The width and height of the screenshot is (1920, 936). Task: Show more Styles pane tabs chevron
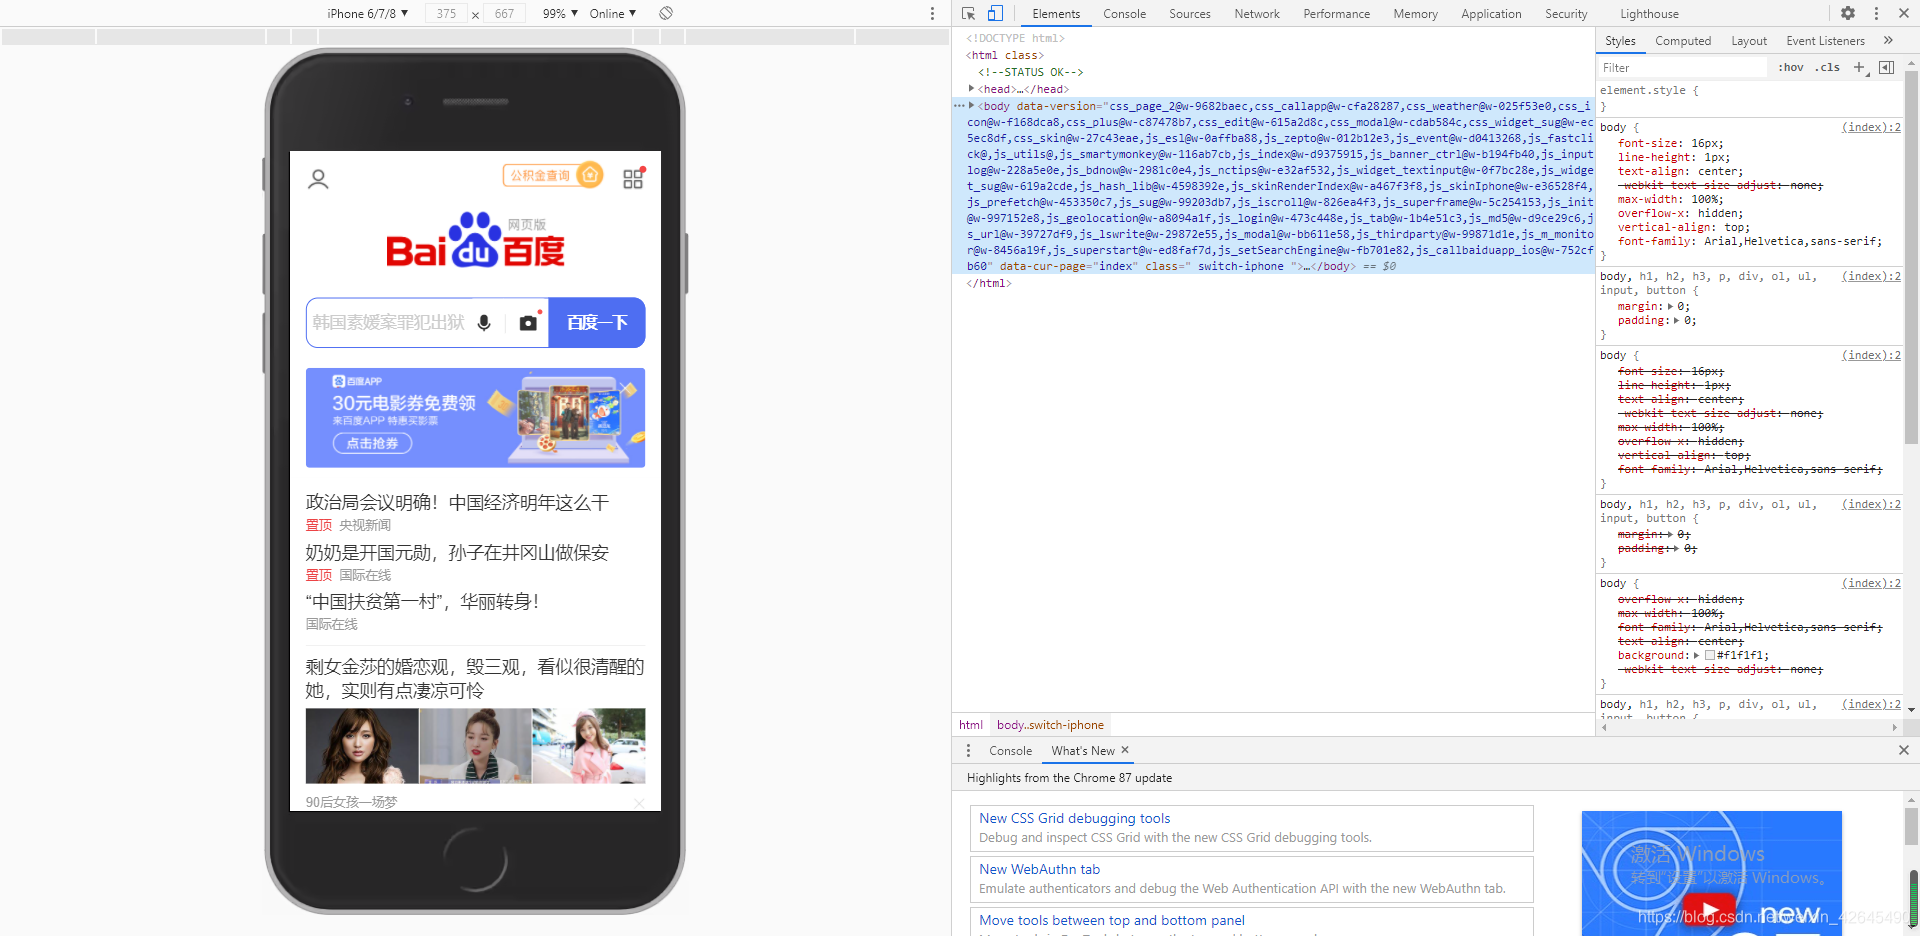coord(1888,40)
